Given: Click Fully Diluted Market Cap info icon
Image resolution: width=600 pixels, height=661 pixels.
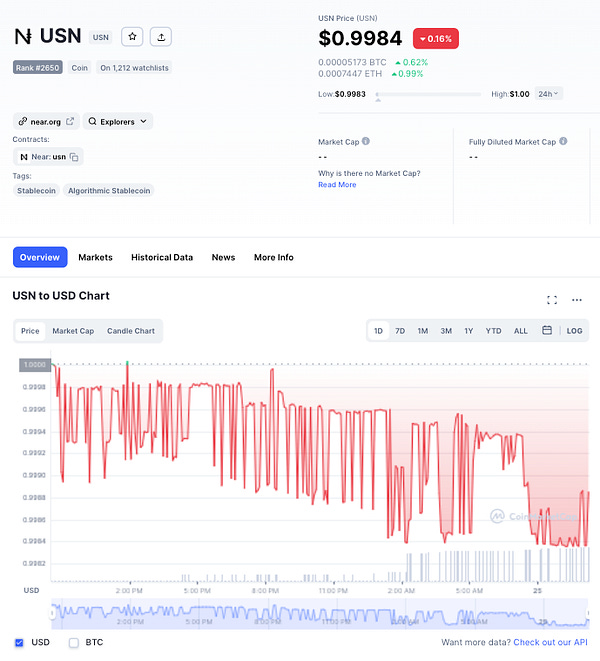Looking at the screenshot, I should click(563, 141).
